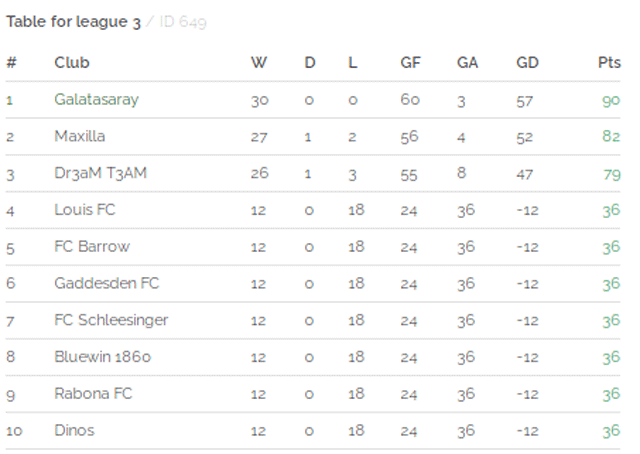Click the Club column header
Viewport: 640px width, 454px height.
pos(72,62)
